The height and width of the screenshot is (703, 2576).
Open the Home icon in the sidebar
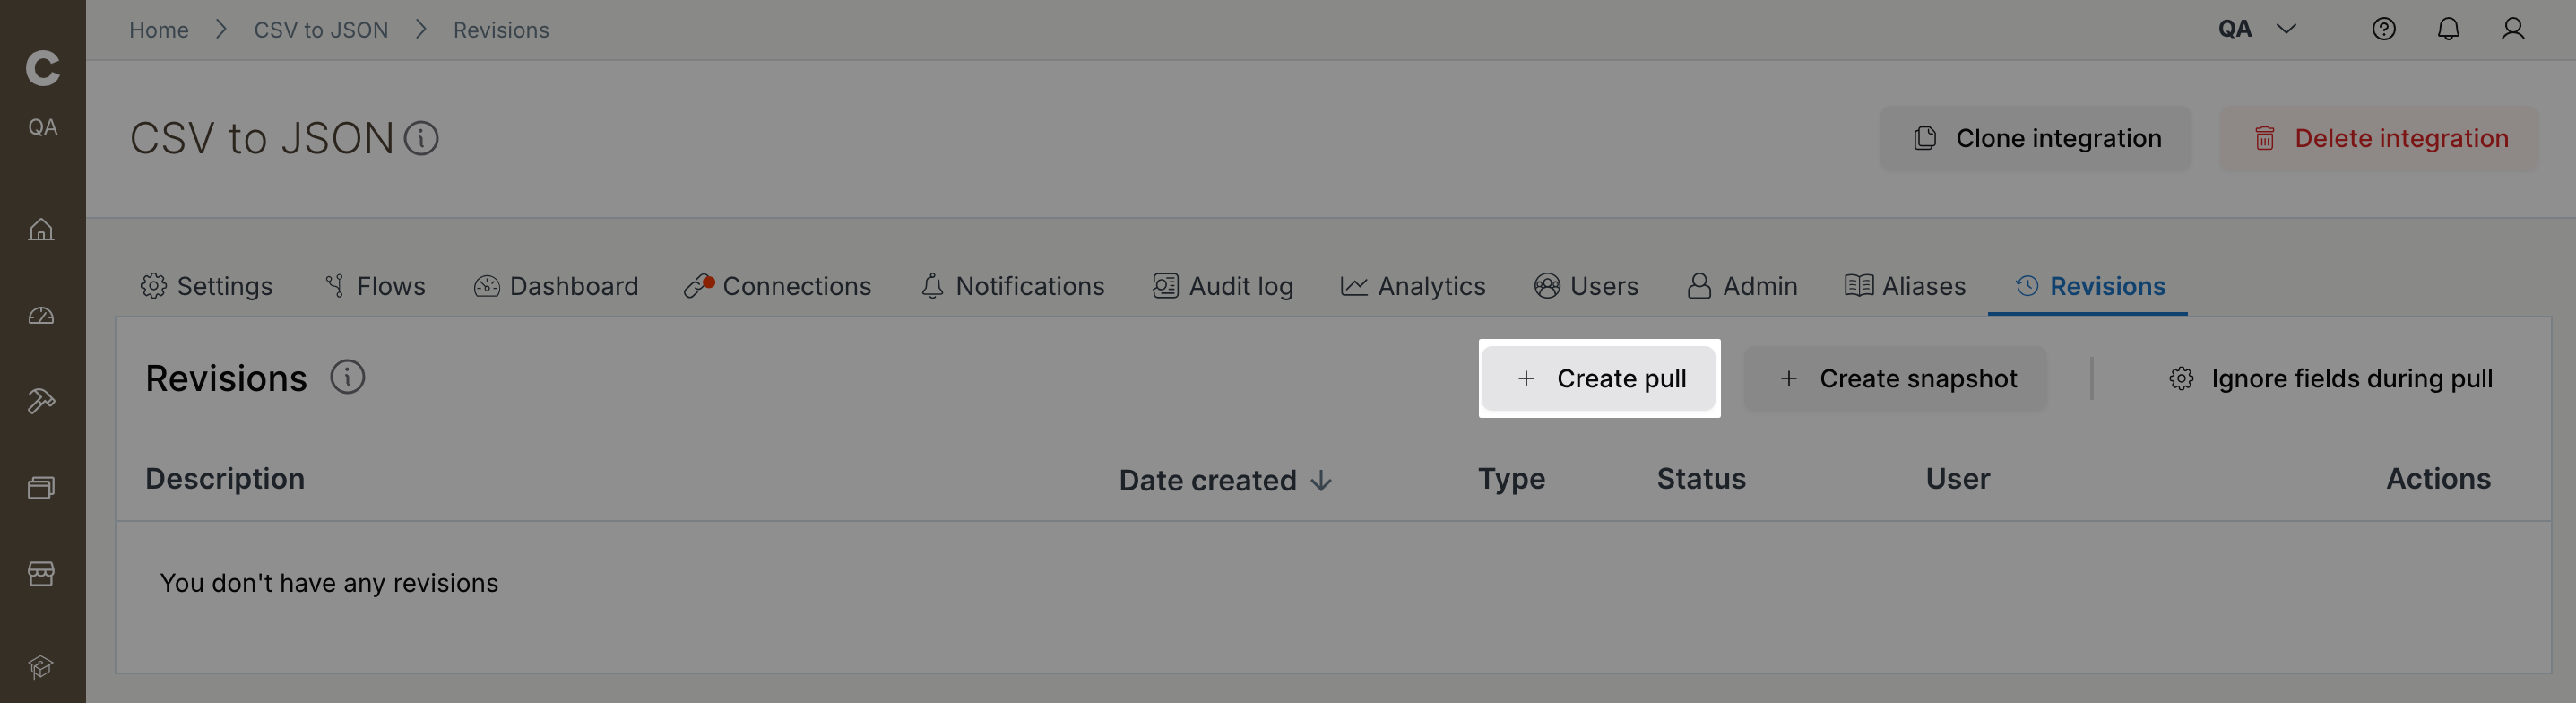41,229
